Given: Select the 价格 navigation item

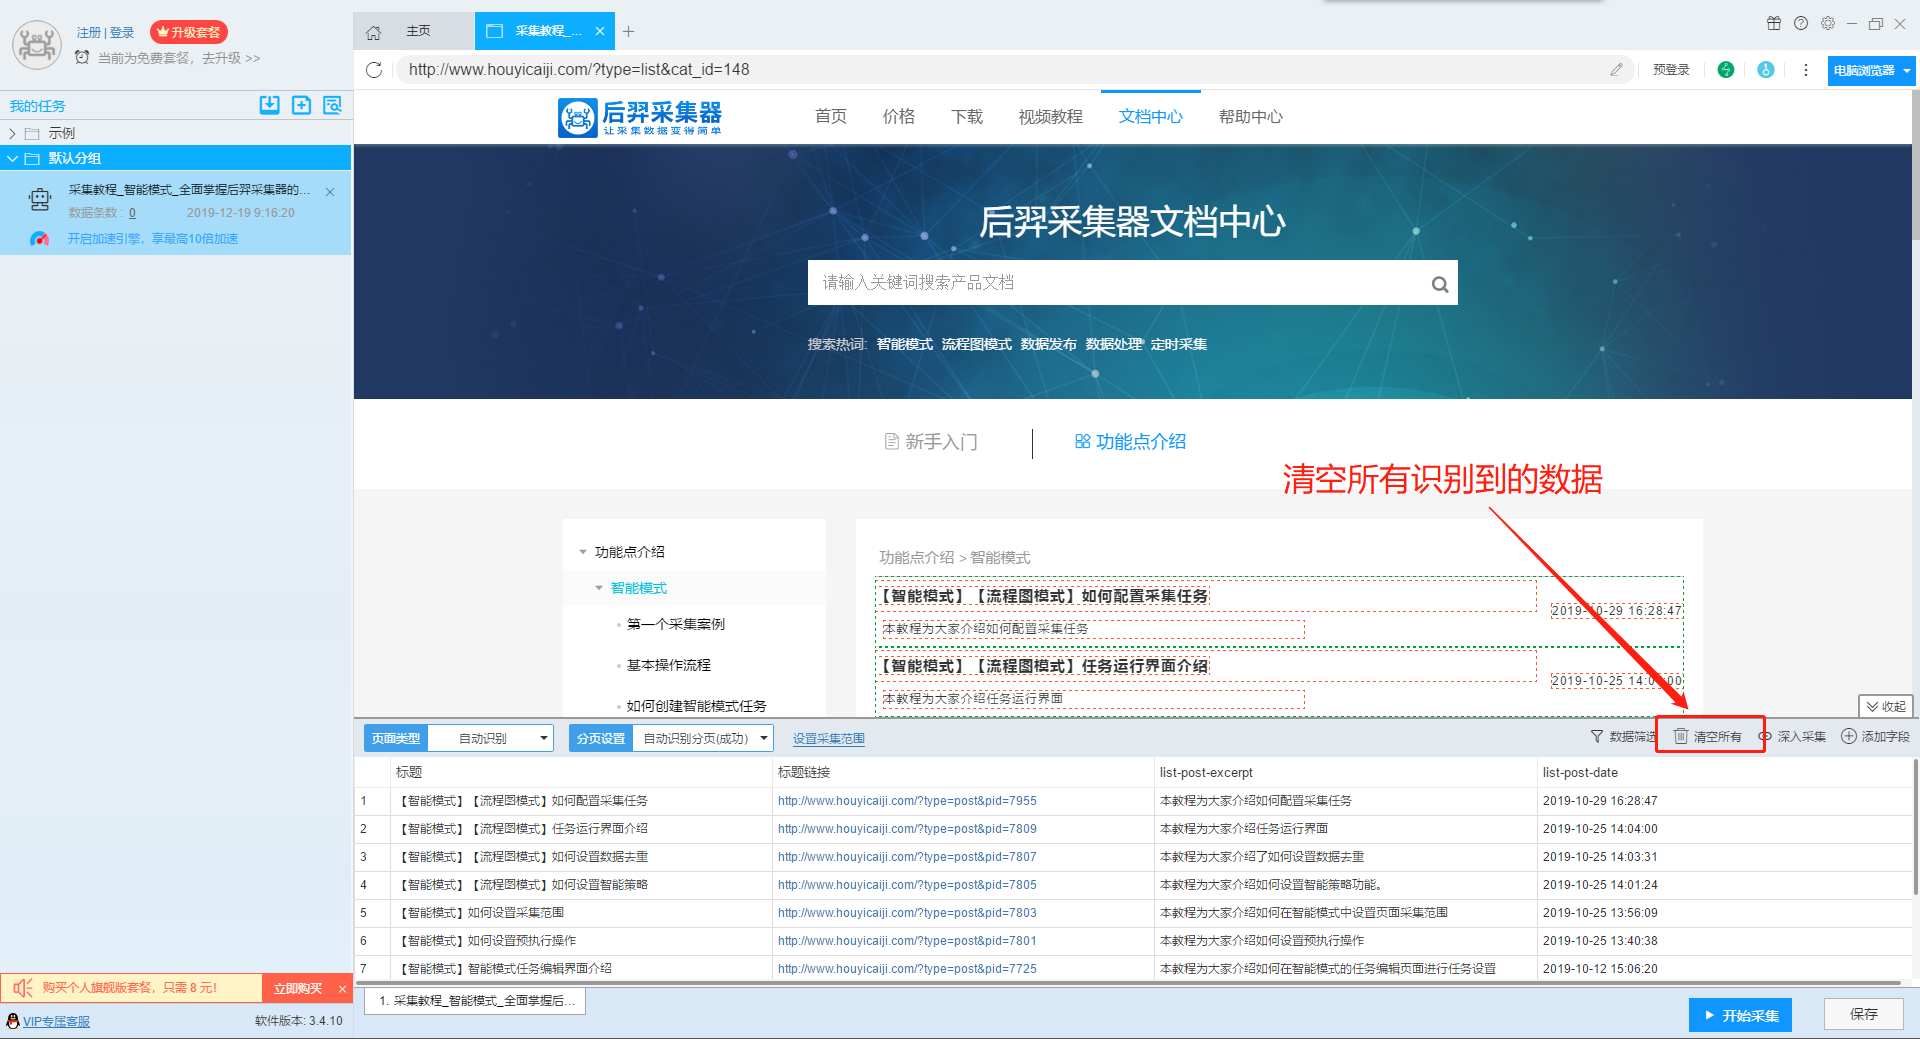Looking at the screenshot, I should coord(899,117).
